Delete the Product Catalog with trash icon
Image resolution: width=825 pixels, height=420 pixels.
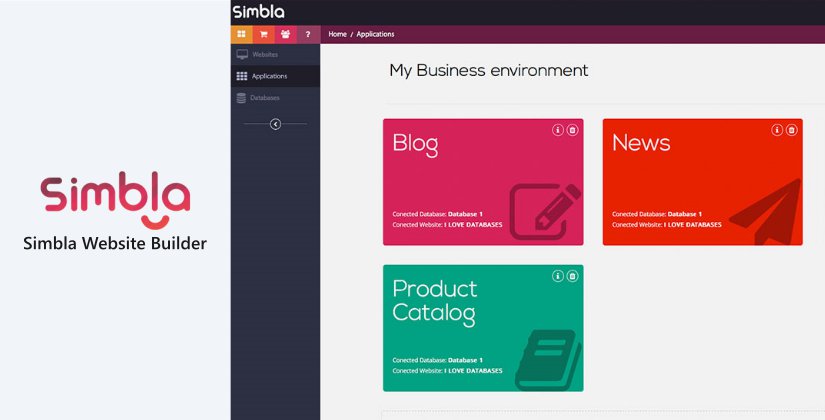click(572, 276)
